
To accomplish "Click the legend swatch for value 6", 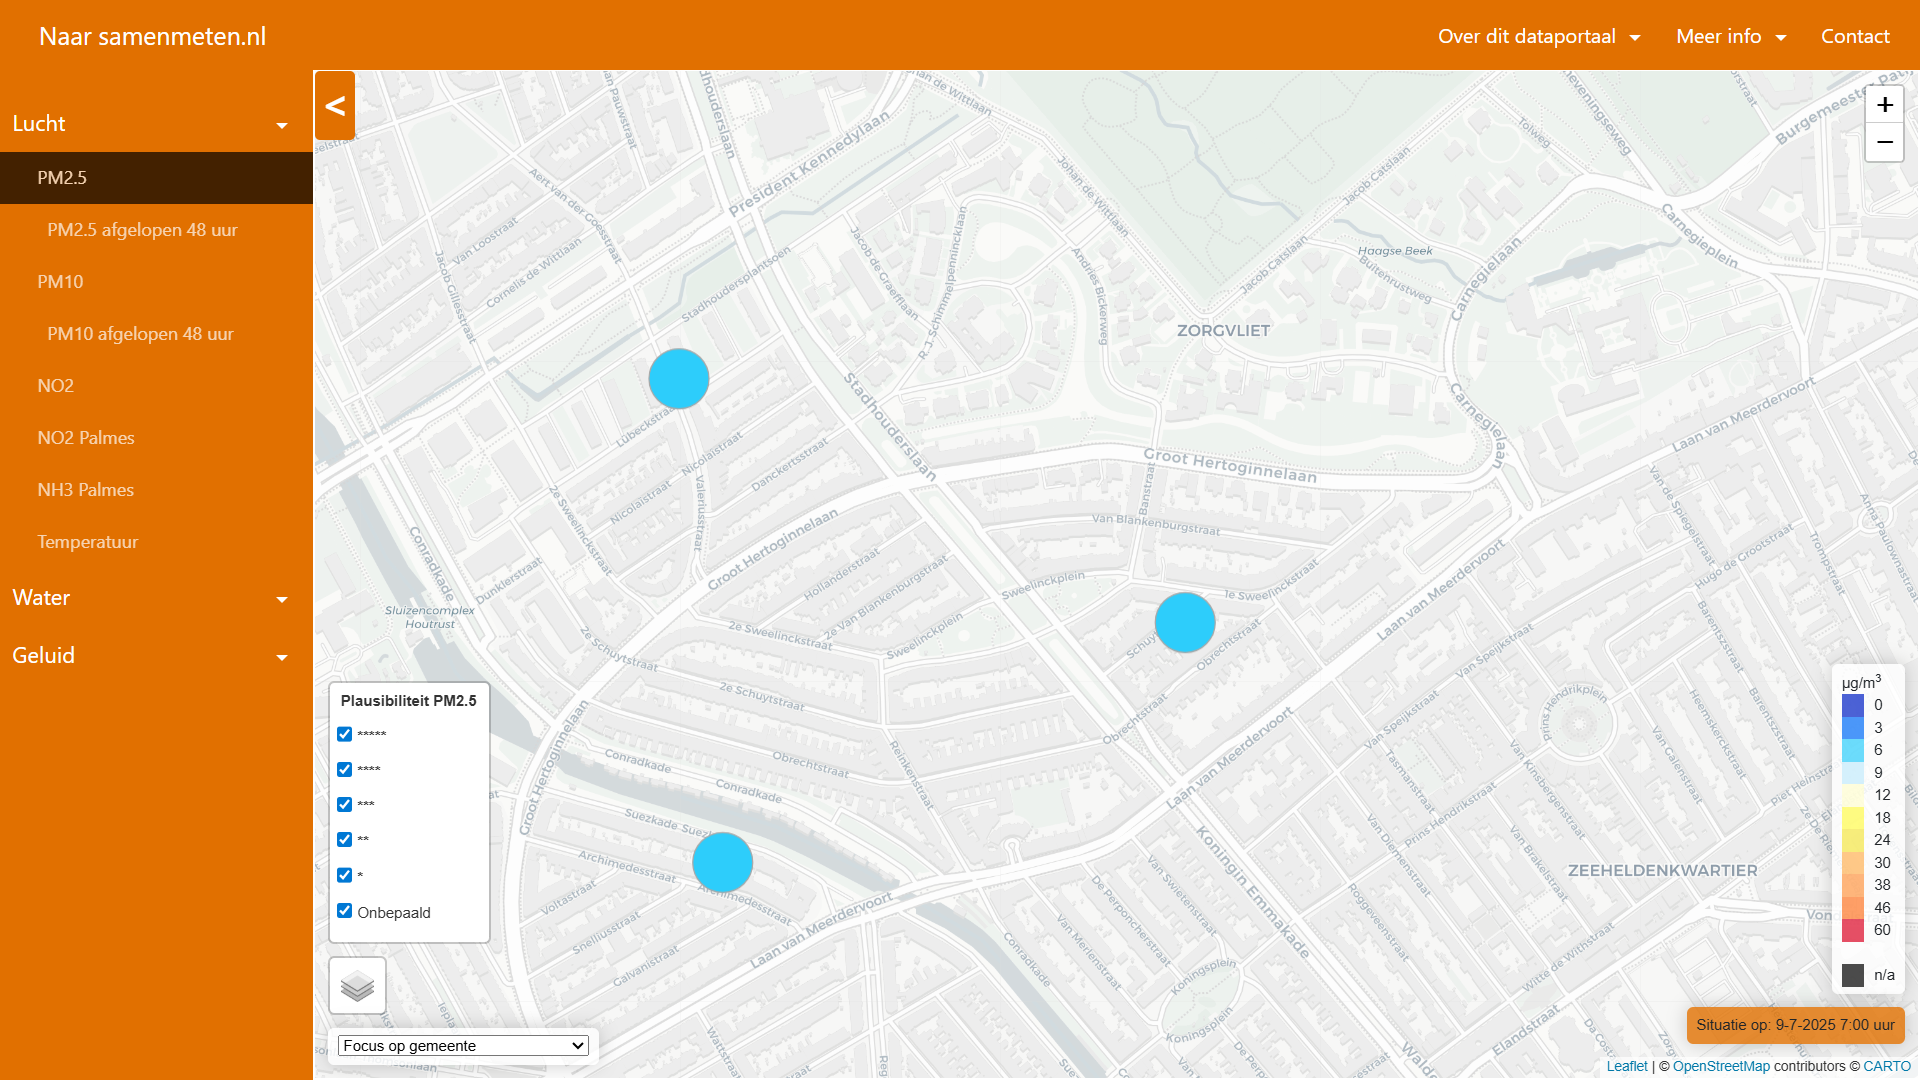I will pos(1853,750).
